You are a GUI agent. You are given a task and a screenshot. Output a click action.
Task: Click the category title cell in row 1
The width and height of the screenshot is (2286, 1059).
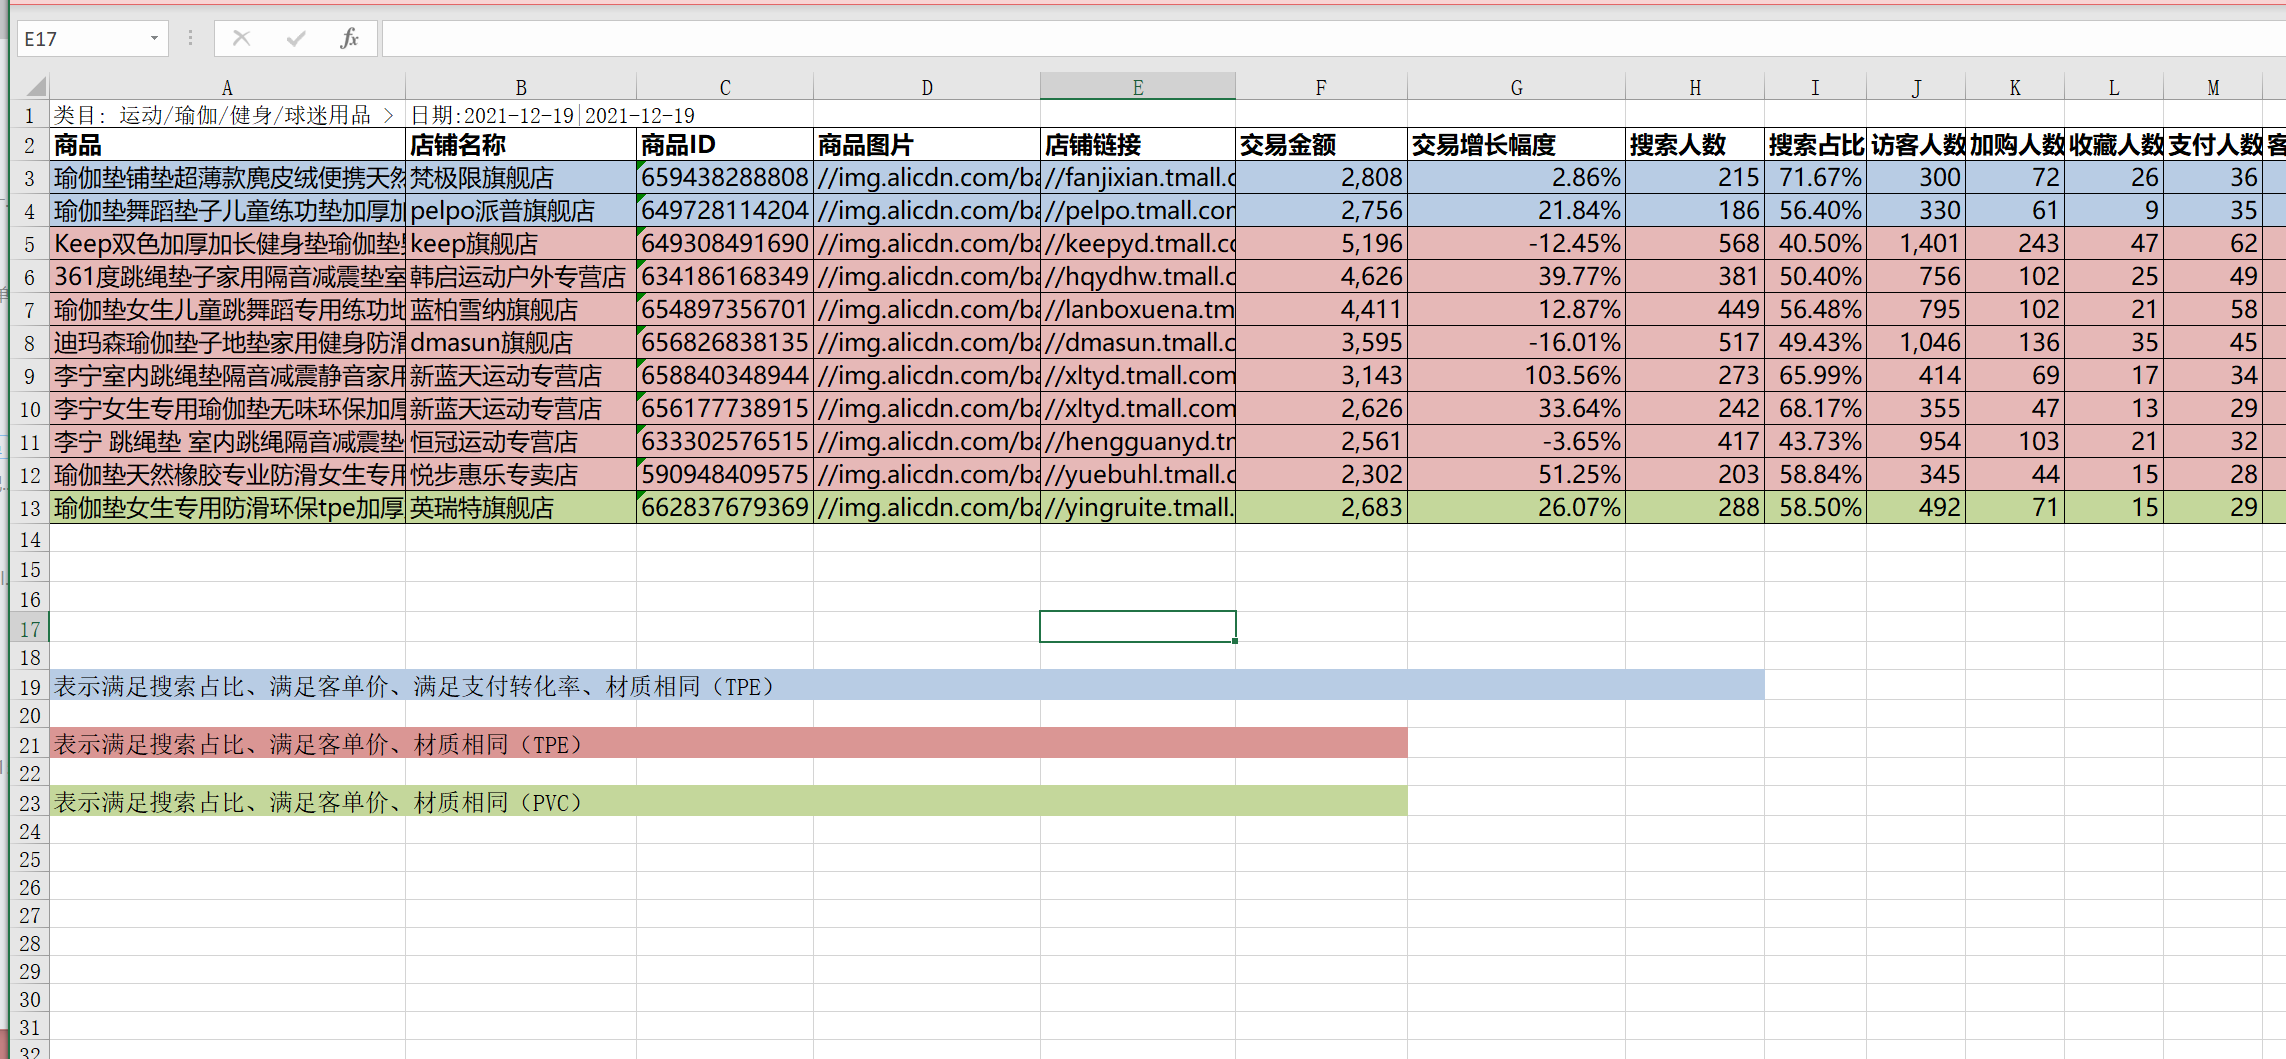[x=227, y=115]
